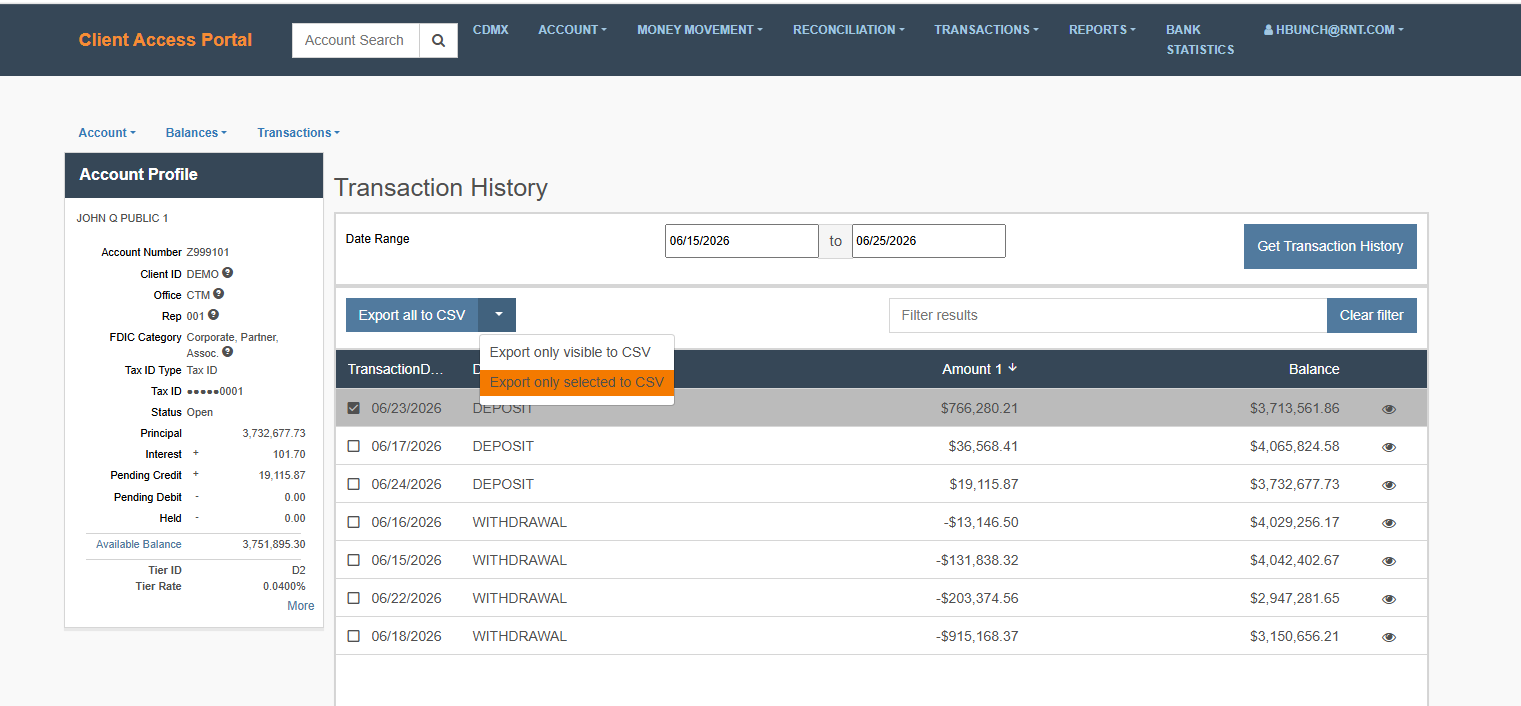
Task: Click the -$131,838.32 amount cell
Action: pos(977,560)
